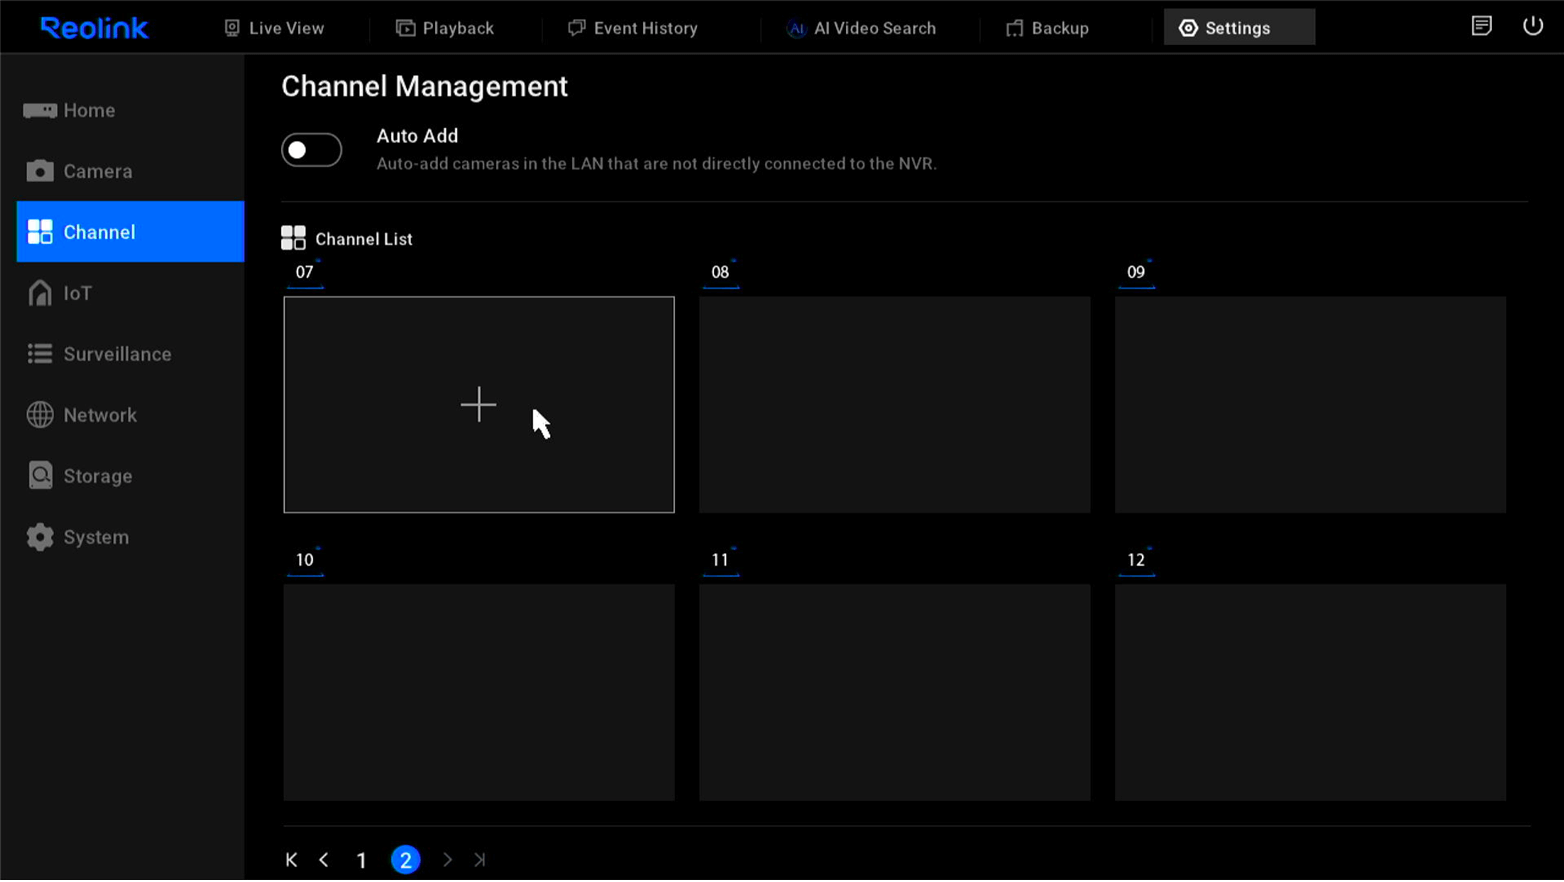This screenshot has width=1564, height=882.
Task: Select page 2 in pagination
Action: point(405,860)
